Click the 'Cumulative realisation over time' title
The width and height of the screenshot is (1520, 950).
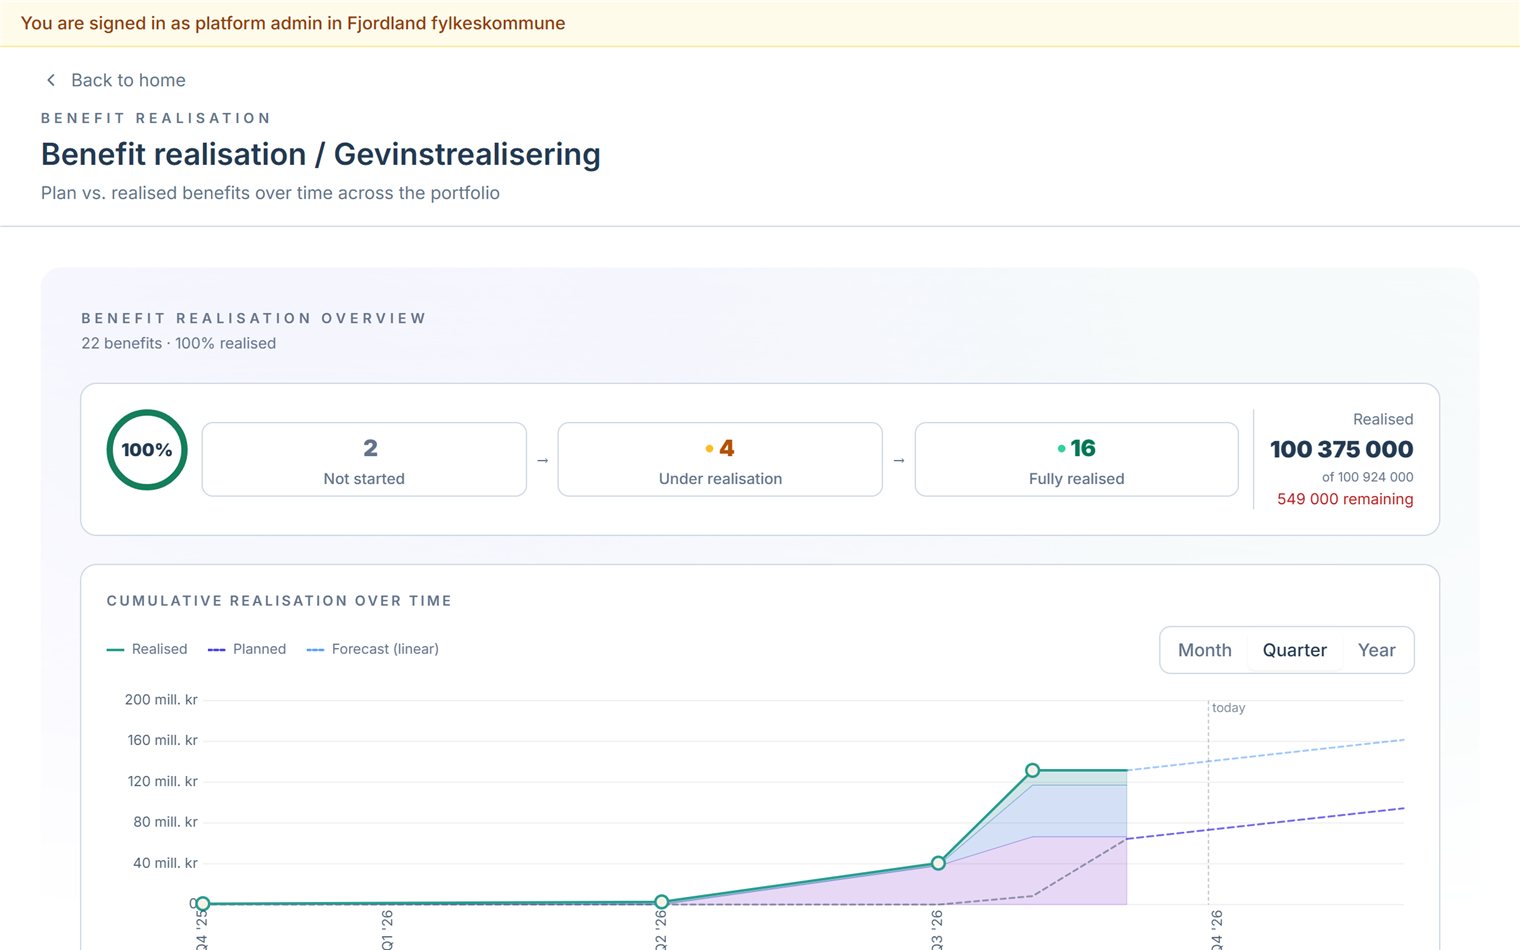(x=279, y=601)
